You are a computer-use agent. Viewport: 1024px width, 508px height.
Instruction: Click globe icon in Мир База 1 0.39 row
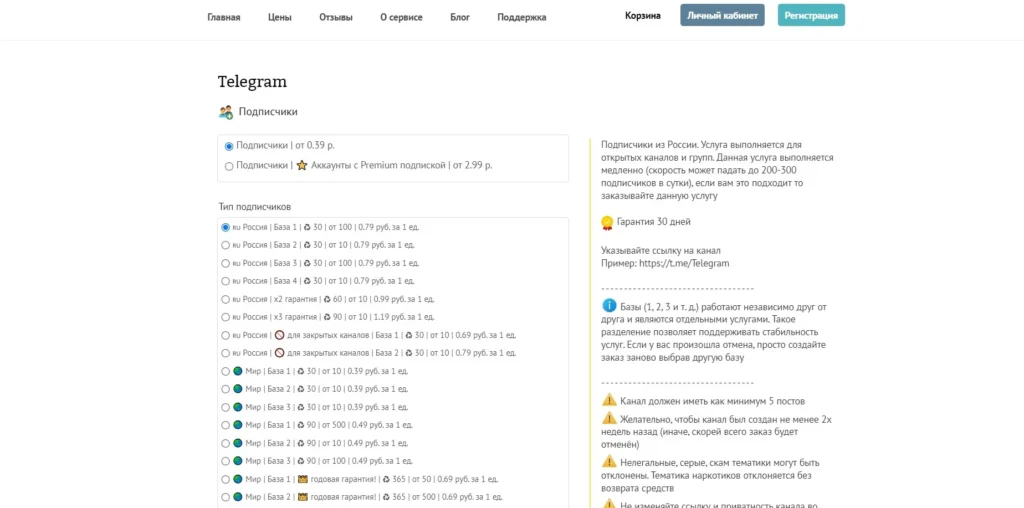[x=238, y=371]
